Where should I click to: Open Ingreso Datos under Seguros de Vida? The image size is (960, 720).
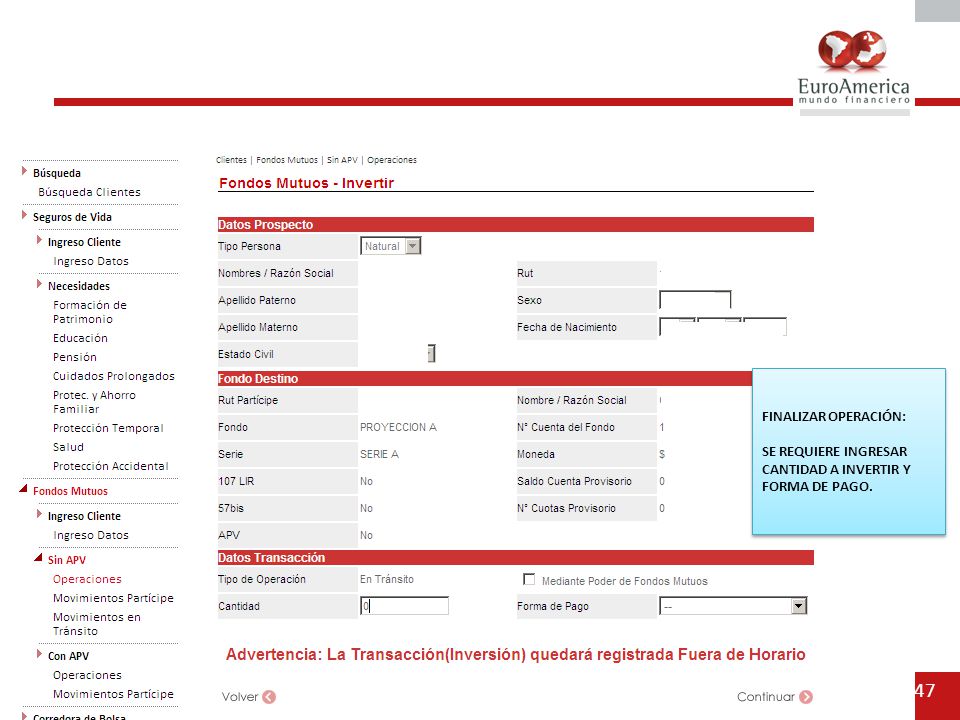[x=91, y=261]
